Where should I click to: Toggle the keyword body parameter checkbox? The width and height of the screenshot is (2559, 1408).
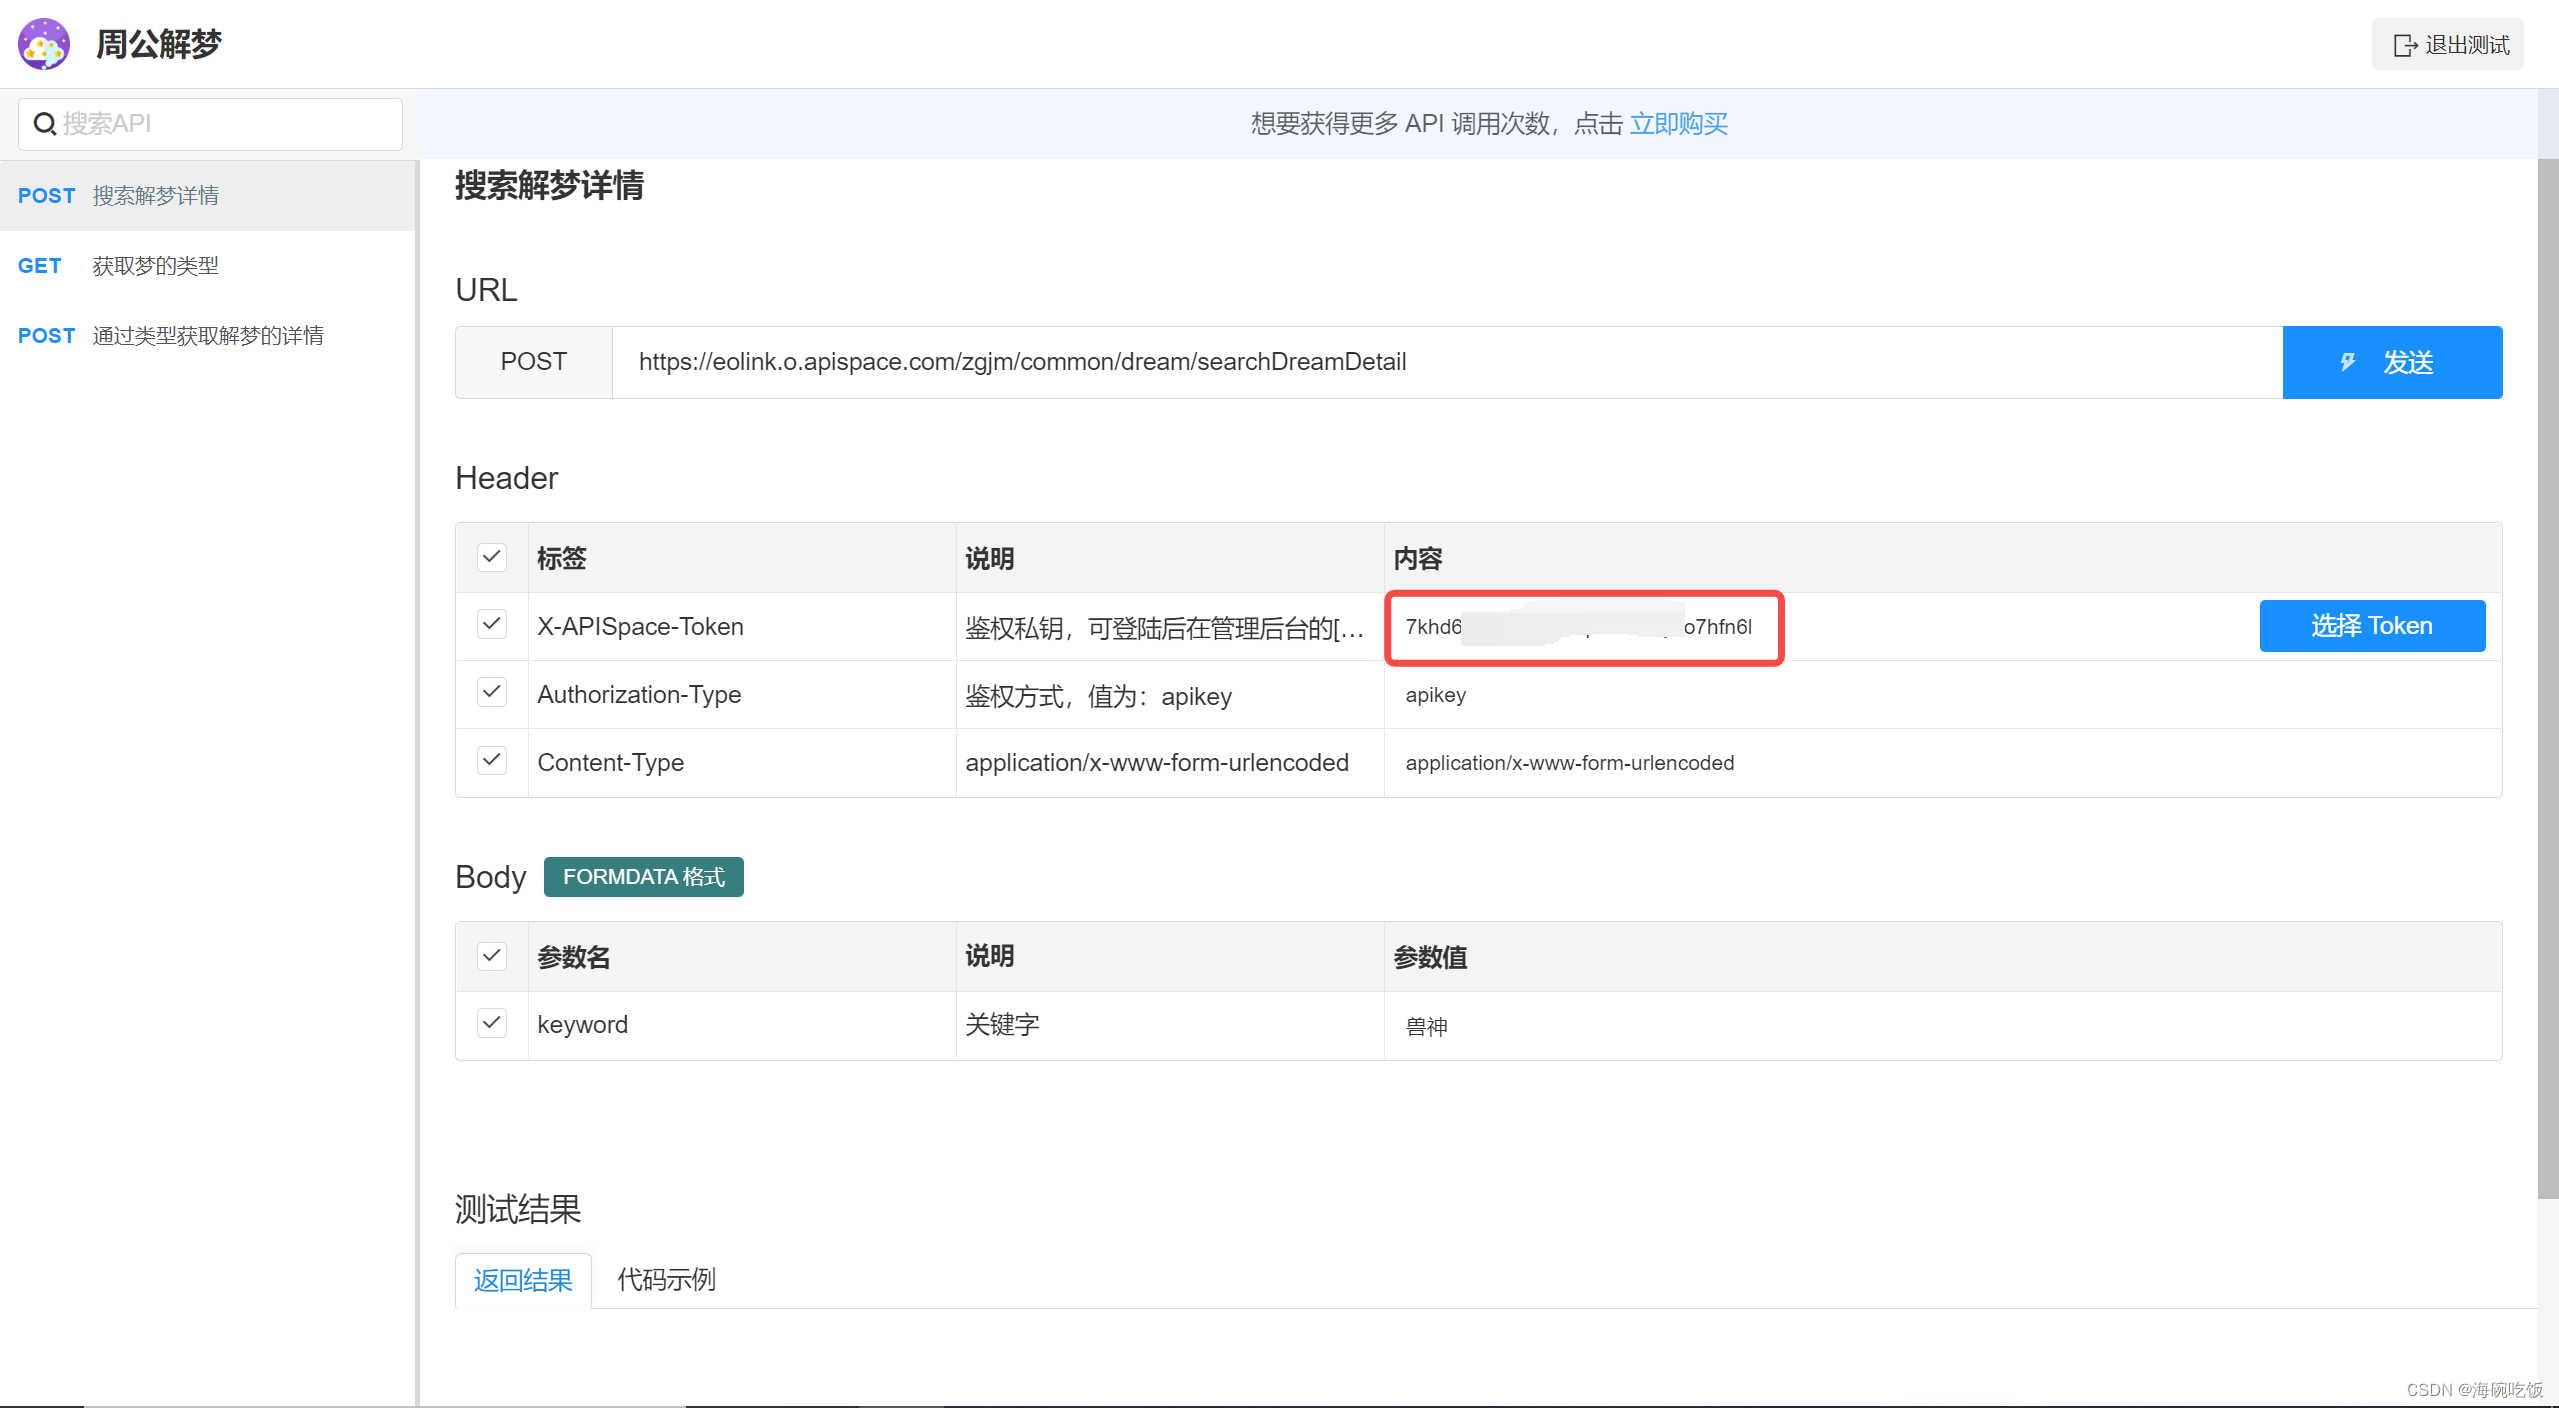tap(491, 1023)
